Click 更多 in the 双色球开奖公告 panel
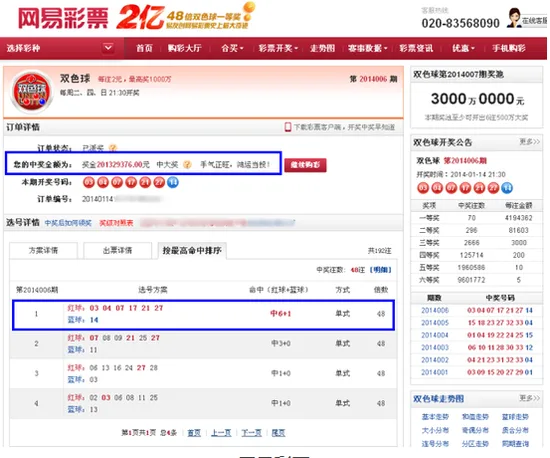The height and width of the screenshot is (458, 550). tap(529, 142)
